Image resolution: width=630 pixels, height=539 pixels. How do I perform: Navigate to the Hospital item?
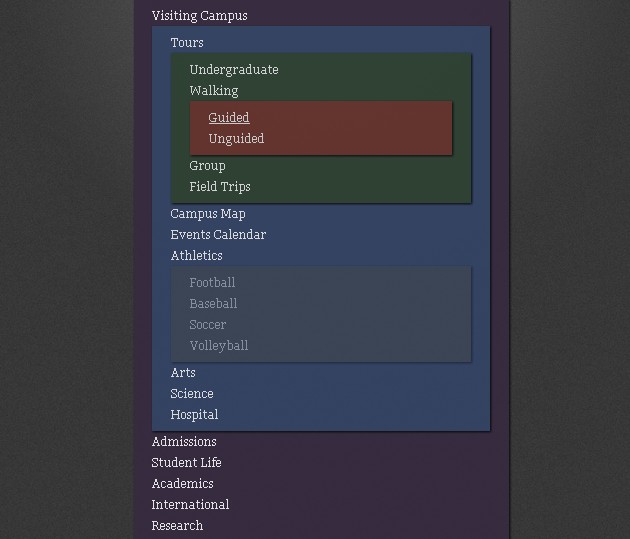click(194, 415)
